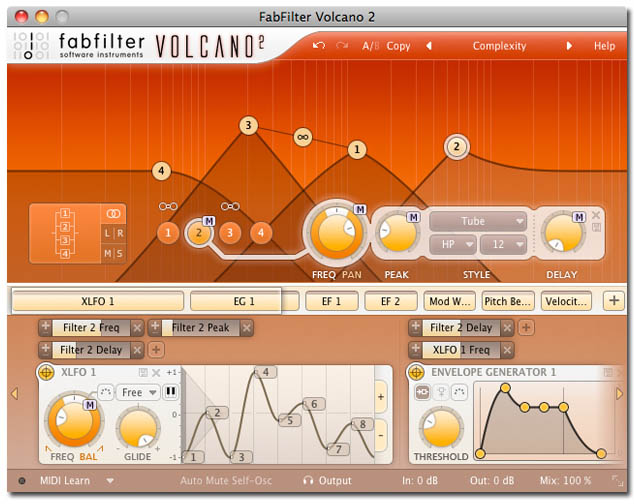This screenshot has height=504, width=634.
Task: Remove XLFO 1 with X icon
Action: click(156, 373)
